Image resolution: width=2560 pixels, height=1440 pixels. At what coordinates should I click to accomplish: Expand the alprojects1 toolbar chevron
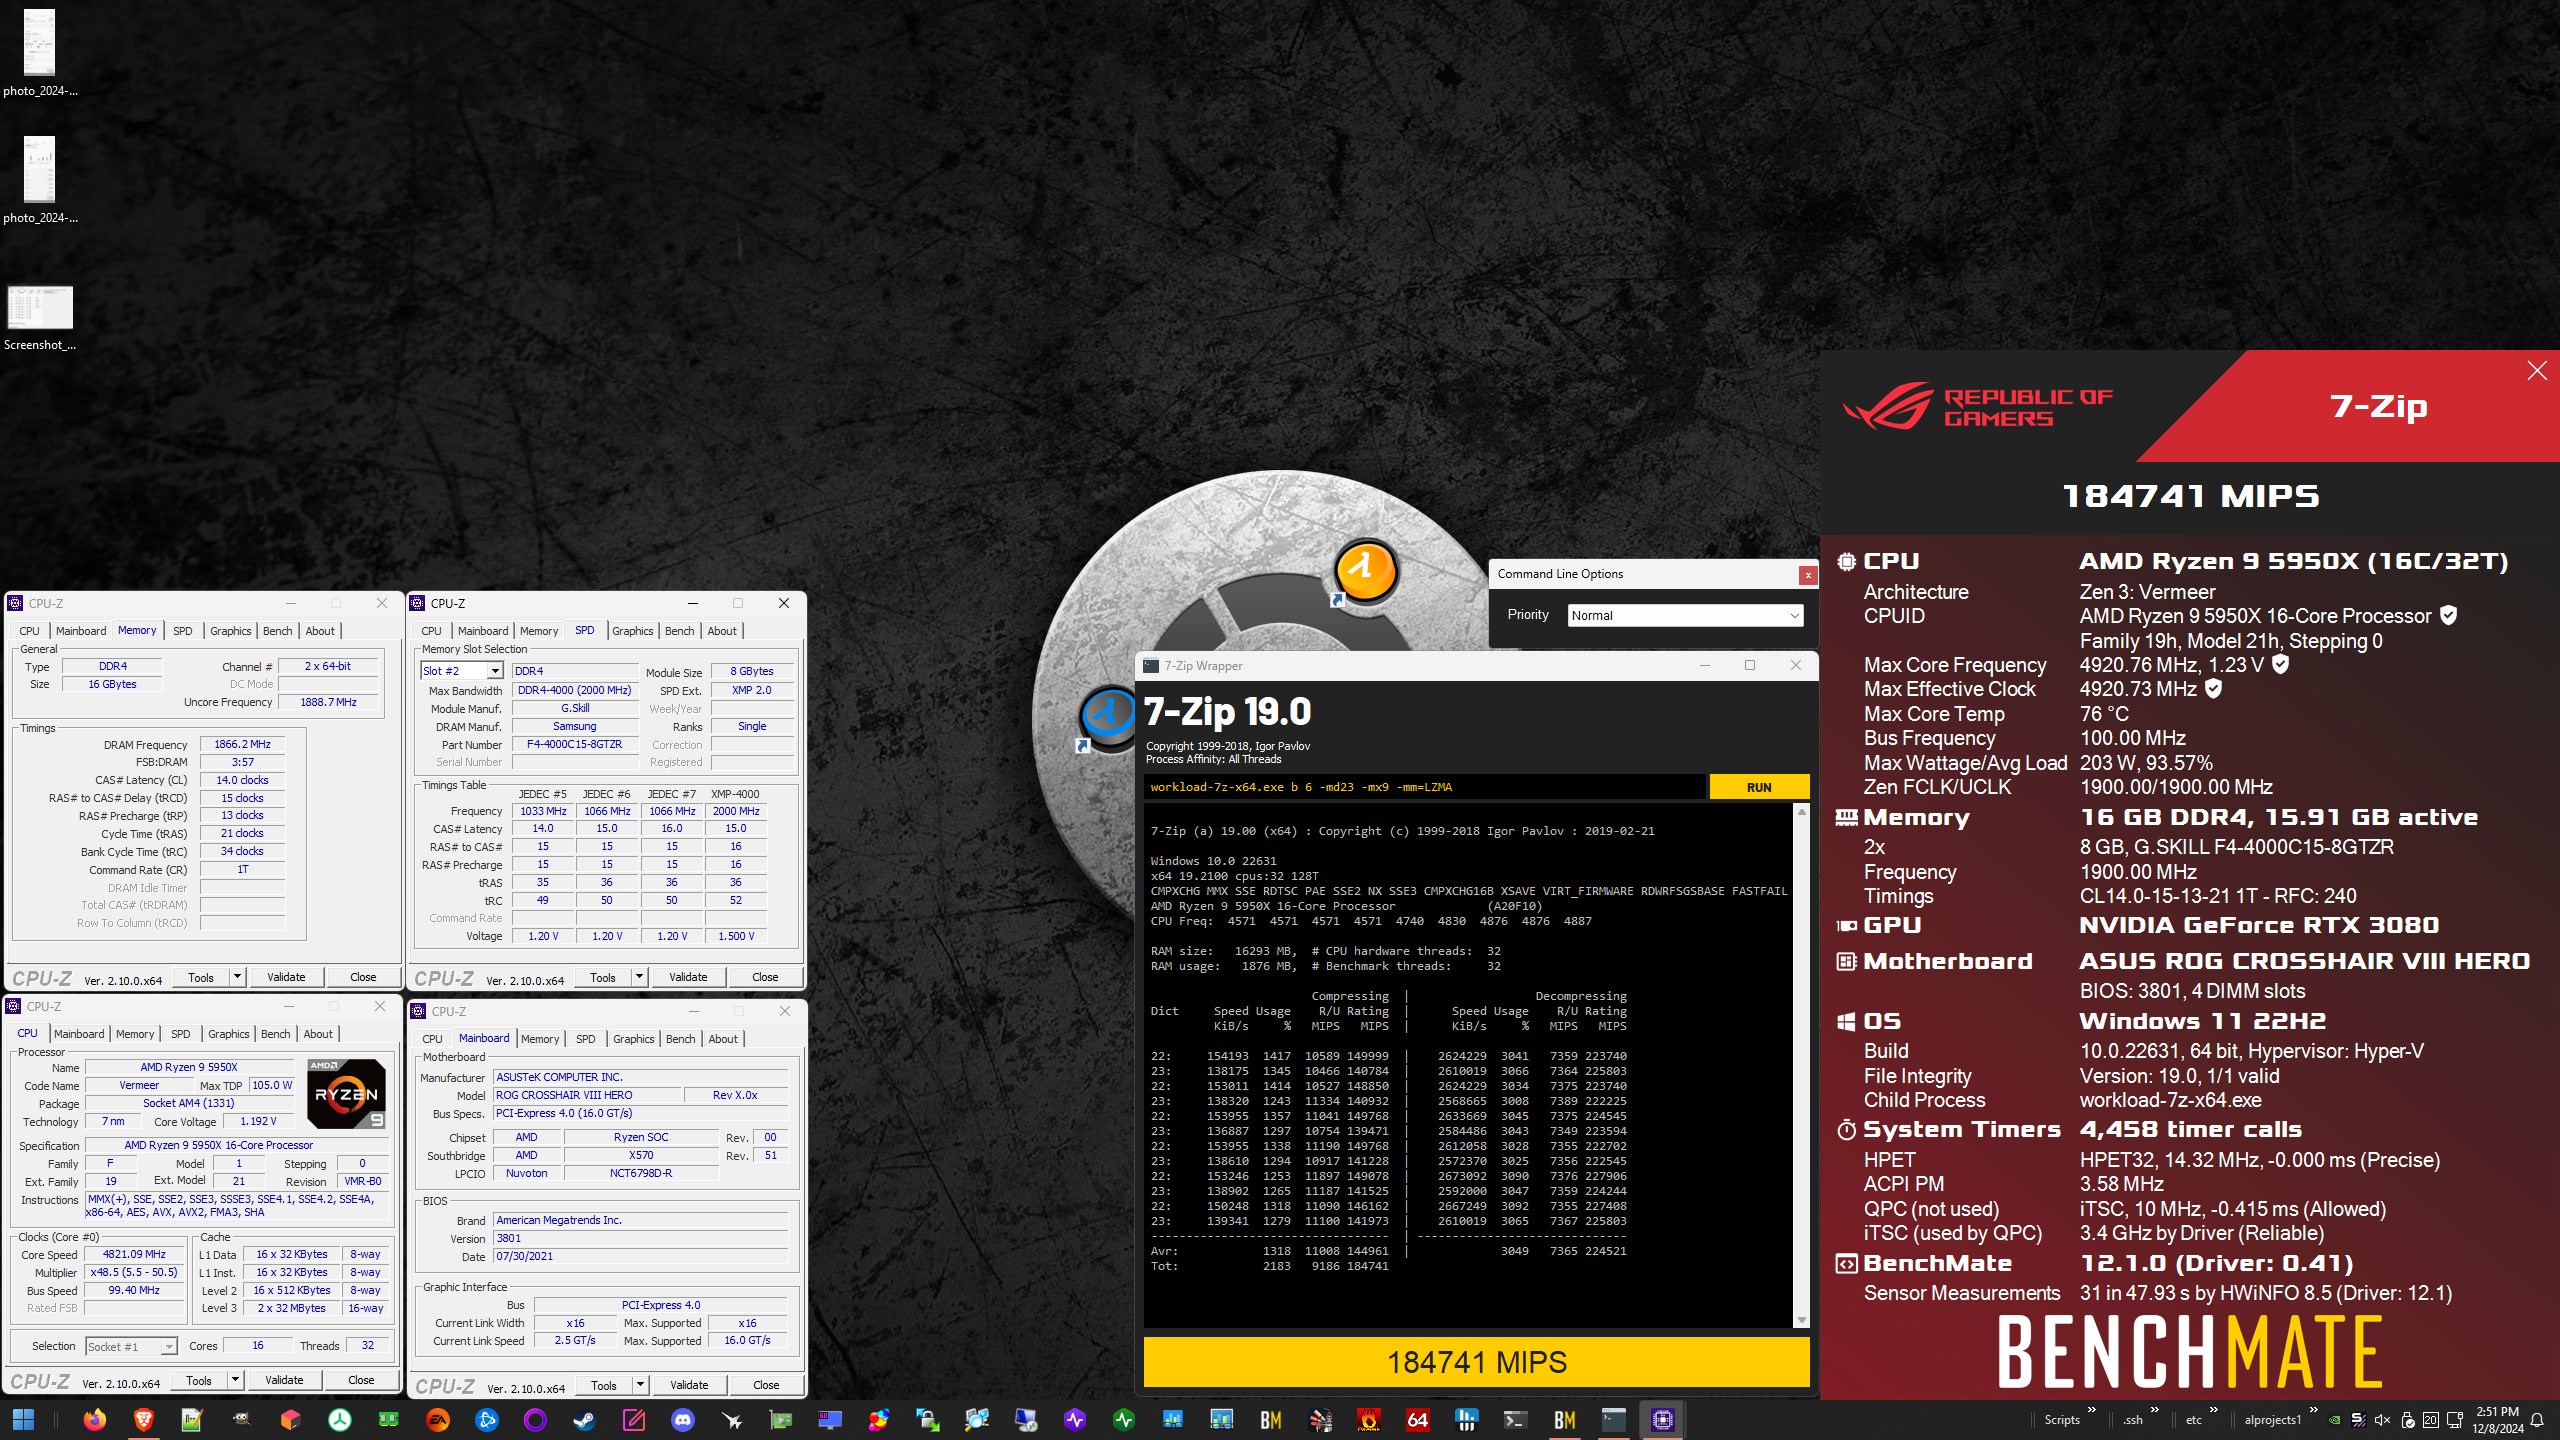coord(2313,1410)
